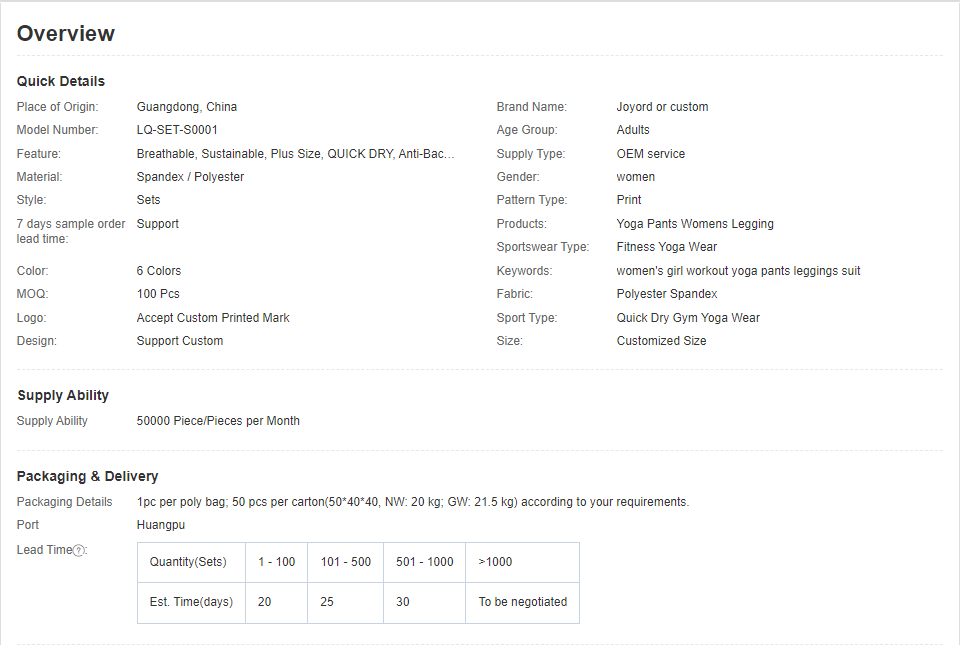Viewport: 960px width, 645px height.
Task: Click the Supply Ability section heading
Action: point(63,395)
